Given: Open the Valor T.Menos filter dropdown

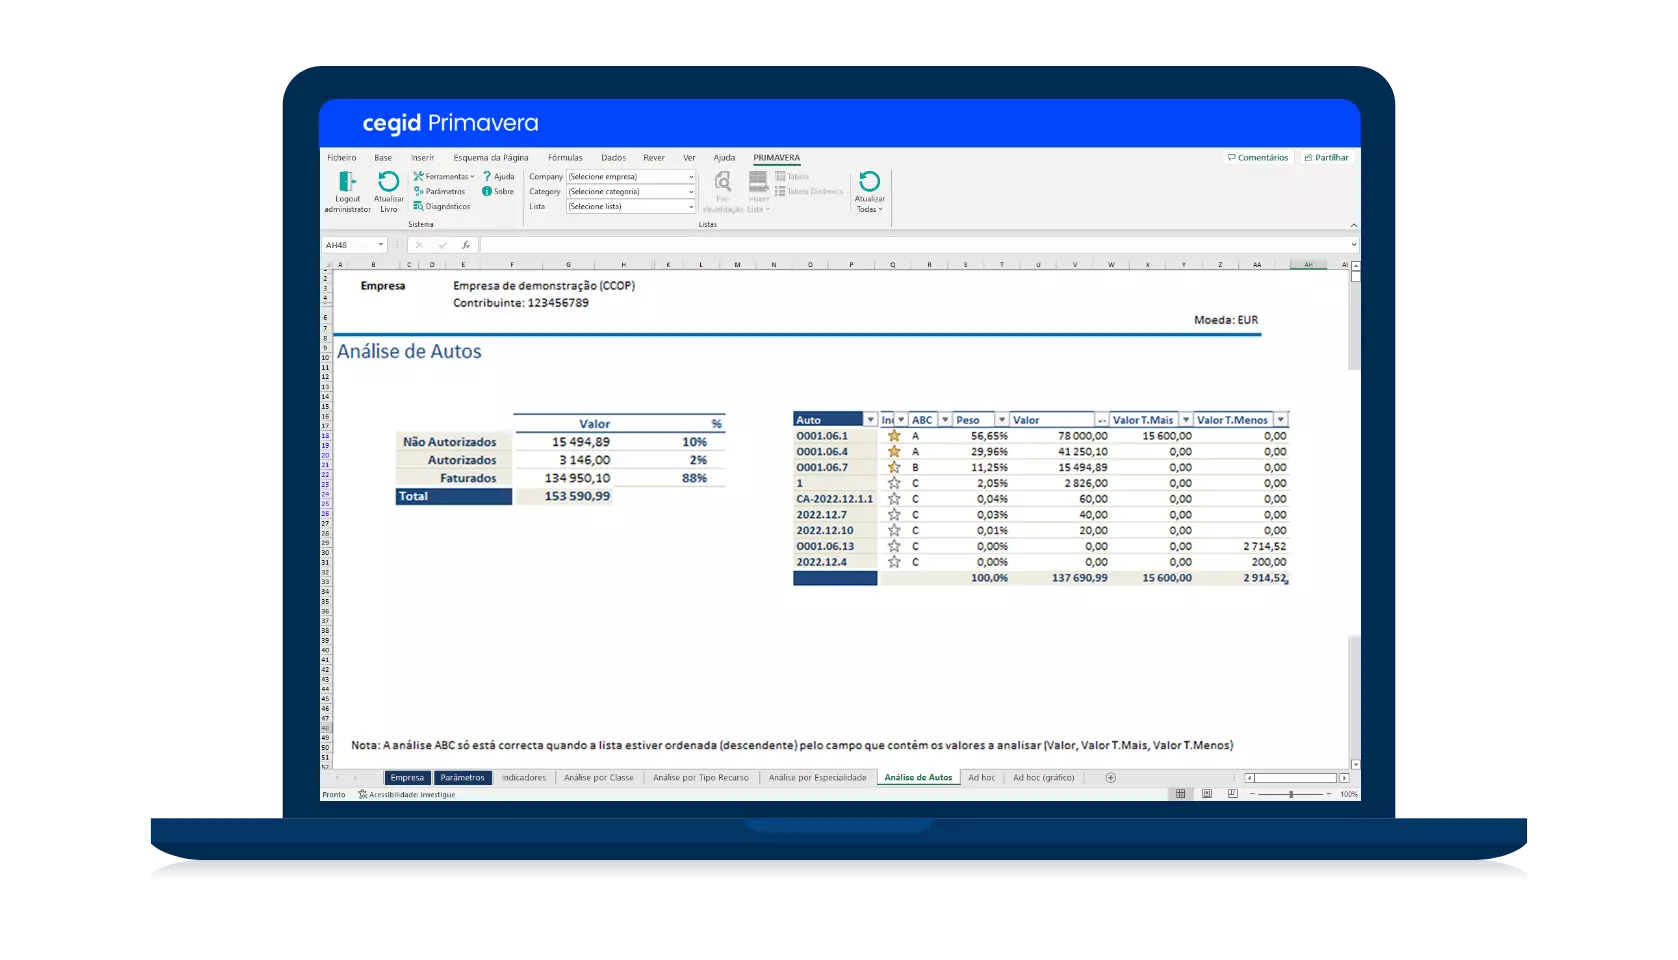Looking at the screenshot, I should 1281,420.
